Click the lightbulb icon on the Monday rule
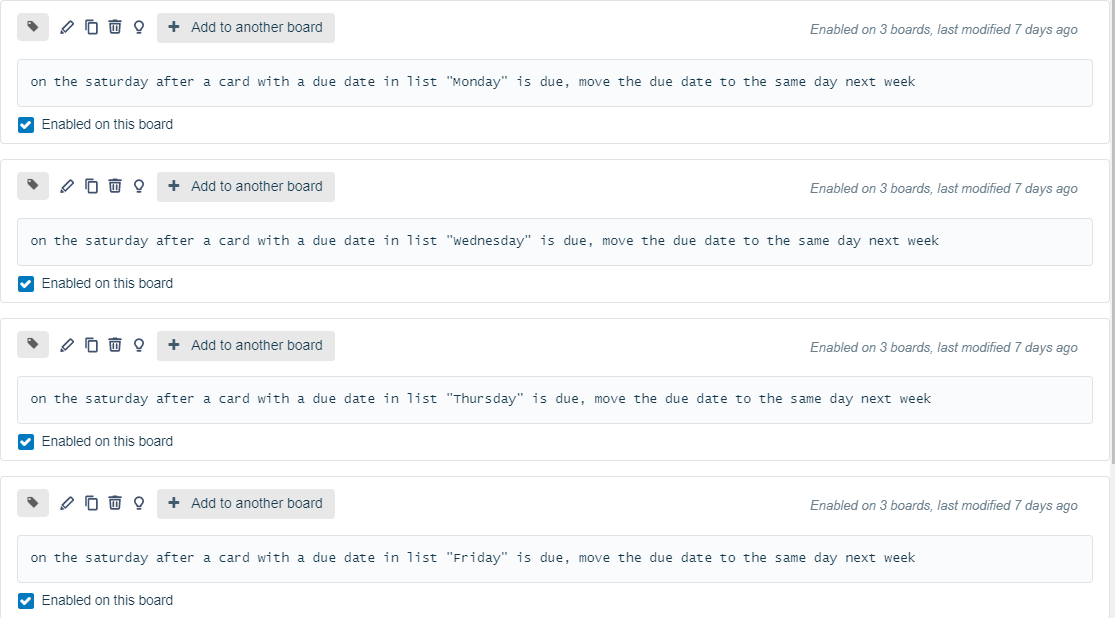Viewport: 1115px width, 618px height. click(x=139, y=27)
